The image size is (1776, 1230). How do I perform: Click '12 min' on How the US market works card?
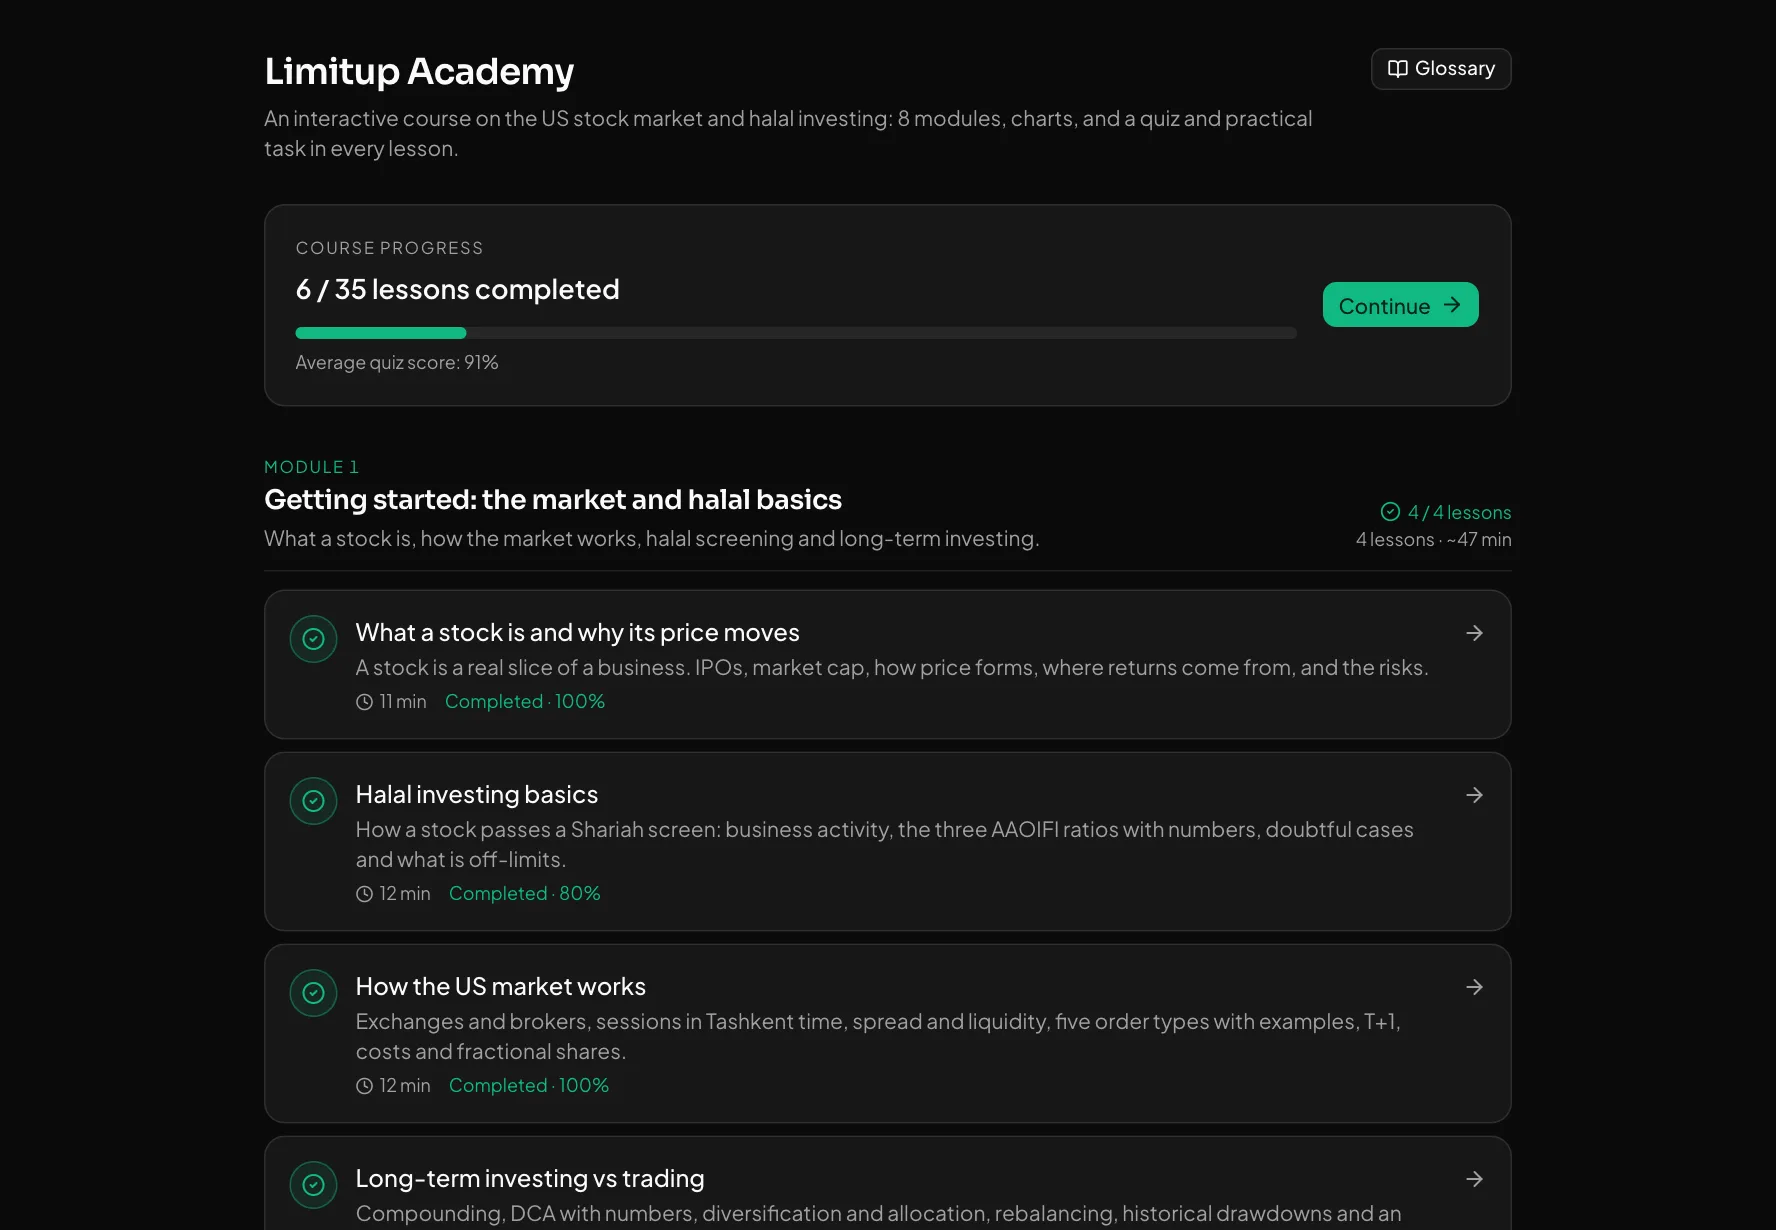click(405, 1086)
